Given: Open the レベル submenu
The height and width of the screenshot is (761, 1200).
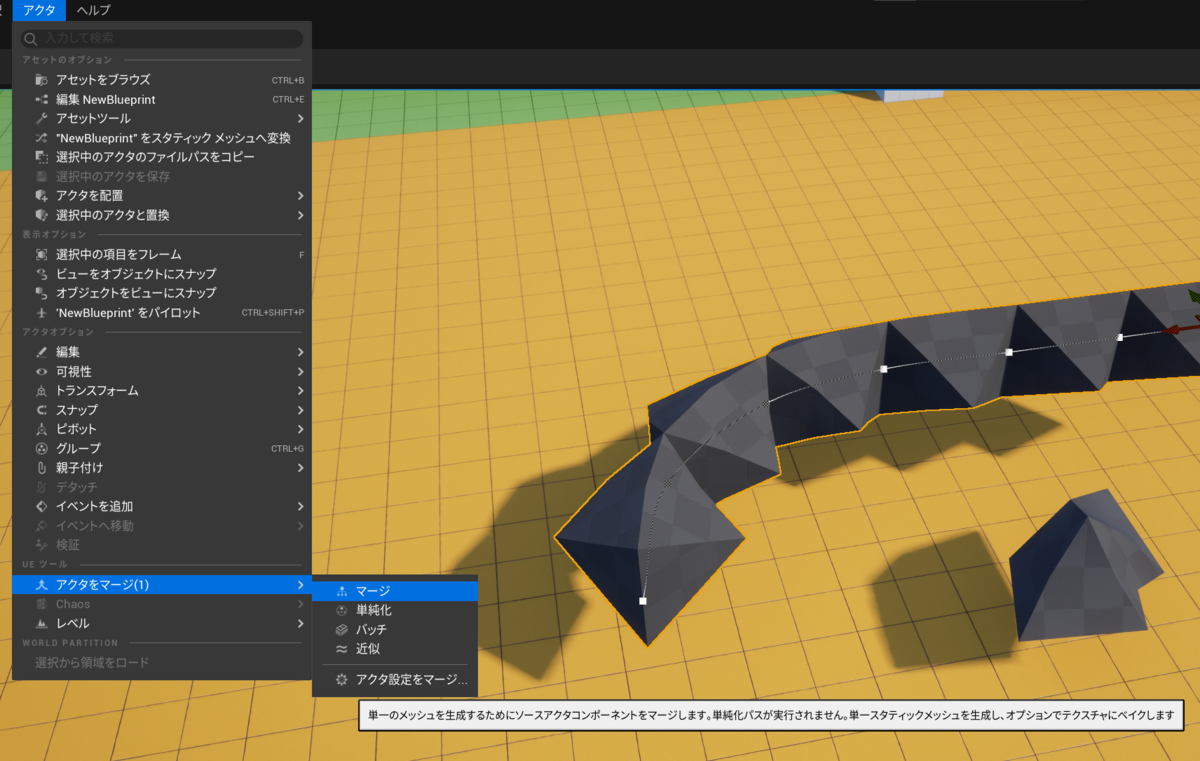Looking at the screenshot, I should click(x=63, y=622).
